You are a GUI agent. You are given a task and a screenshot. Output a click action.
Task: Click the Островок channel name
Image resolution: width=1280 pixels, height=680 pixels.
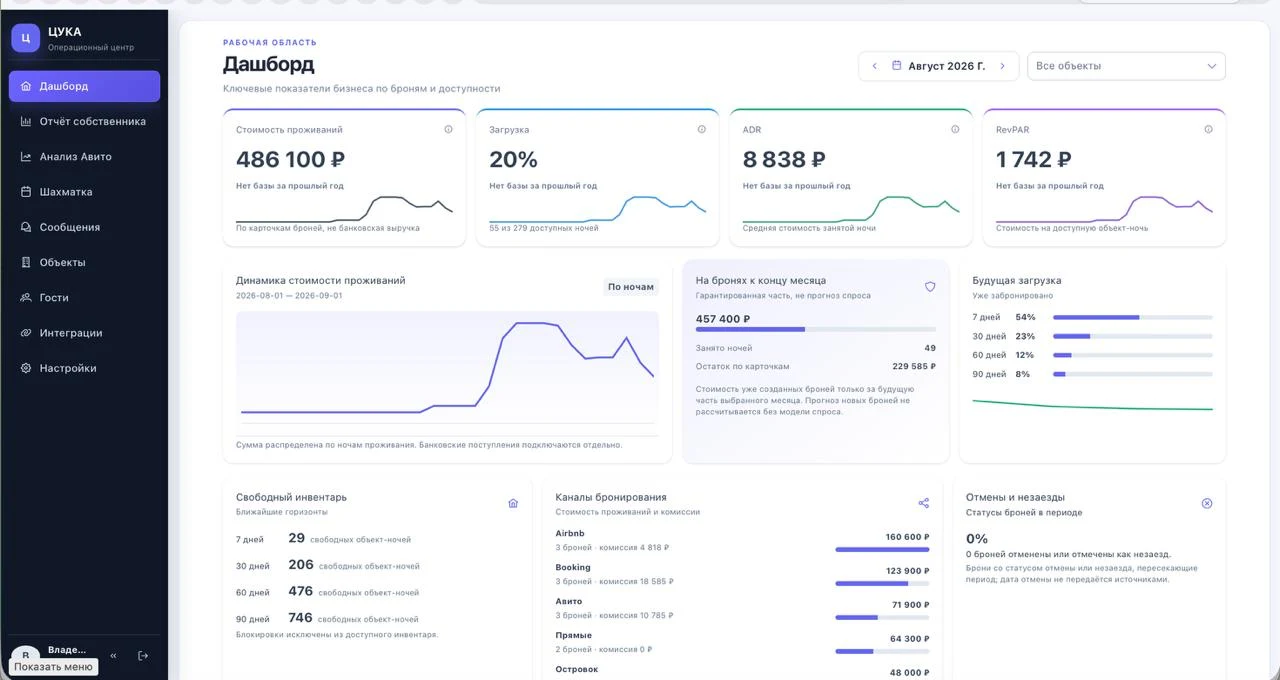click(x=576, y=669)
